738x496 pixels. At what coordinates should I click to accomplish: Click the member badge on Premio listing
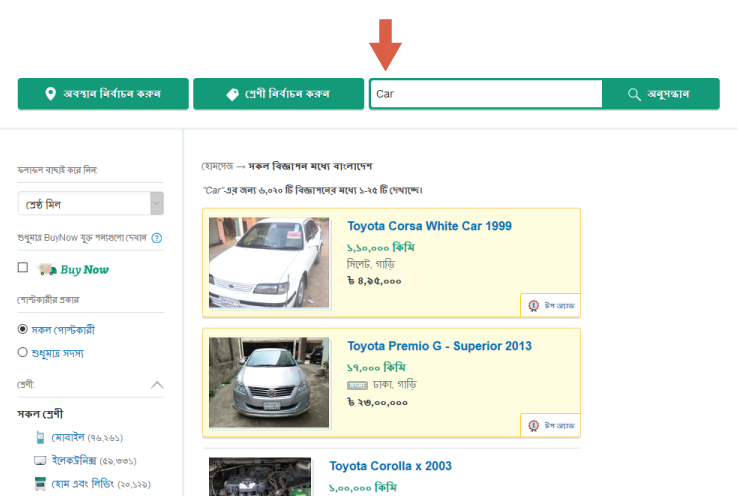pyautogui.click(x=357, y=386)
